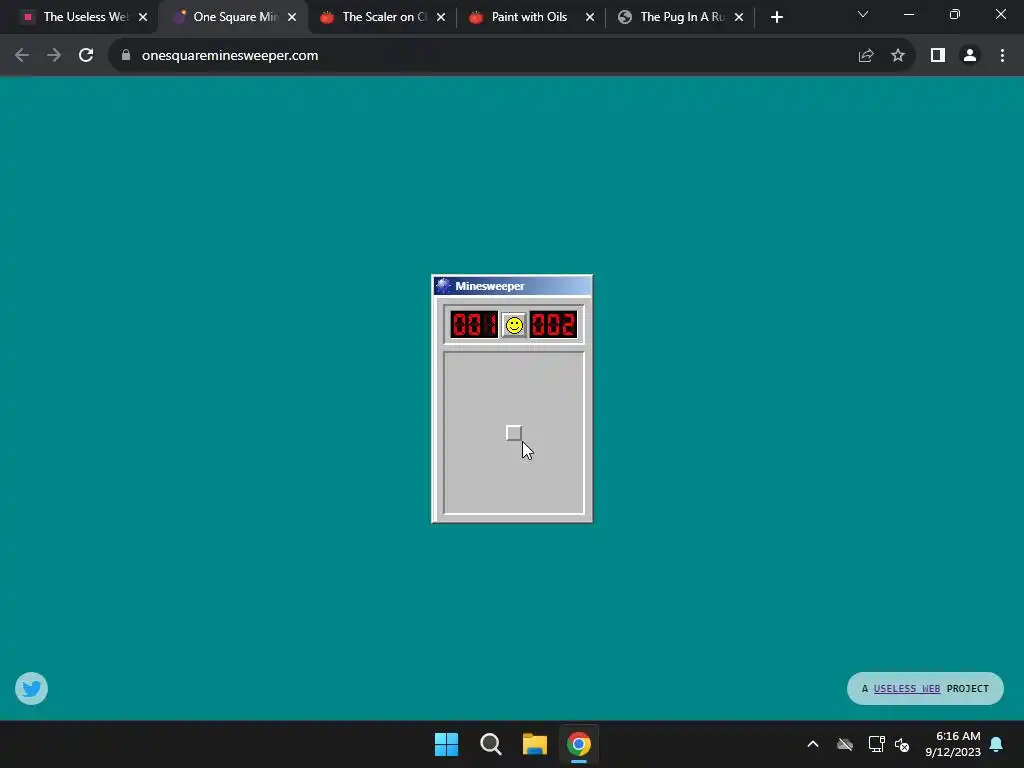Viewport: 1024px width, 768px height.
Task: Go forward to the next page
Action: click(x=54, y=56)
